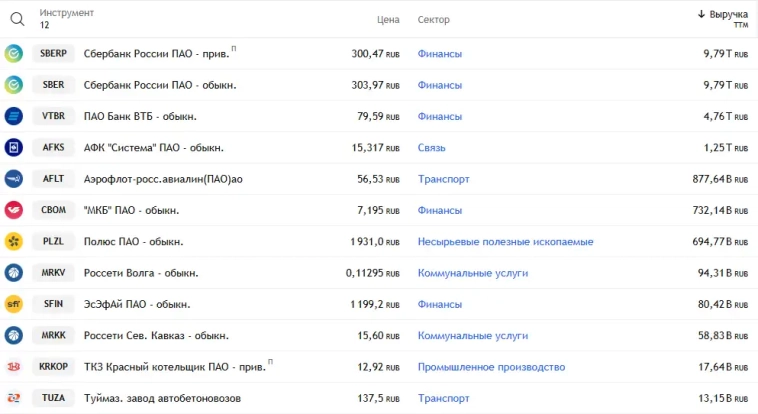Click revenue 877,64 B RUB

pos(720,179)
